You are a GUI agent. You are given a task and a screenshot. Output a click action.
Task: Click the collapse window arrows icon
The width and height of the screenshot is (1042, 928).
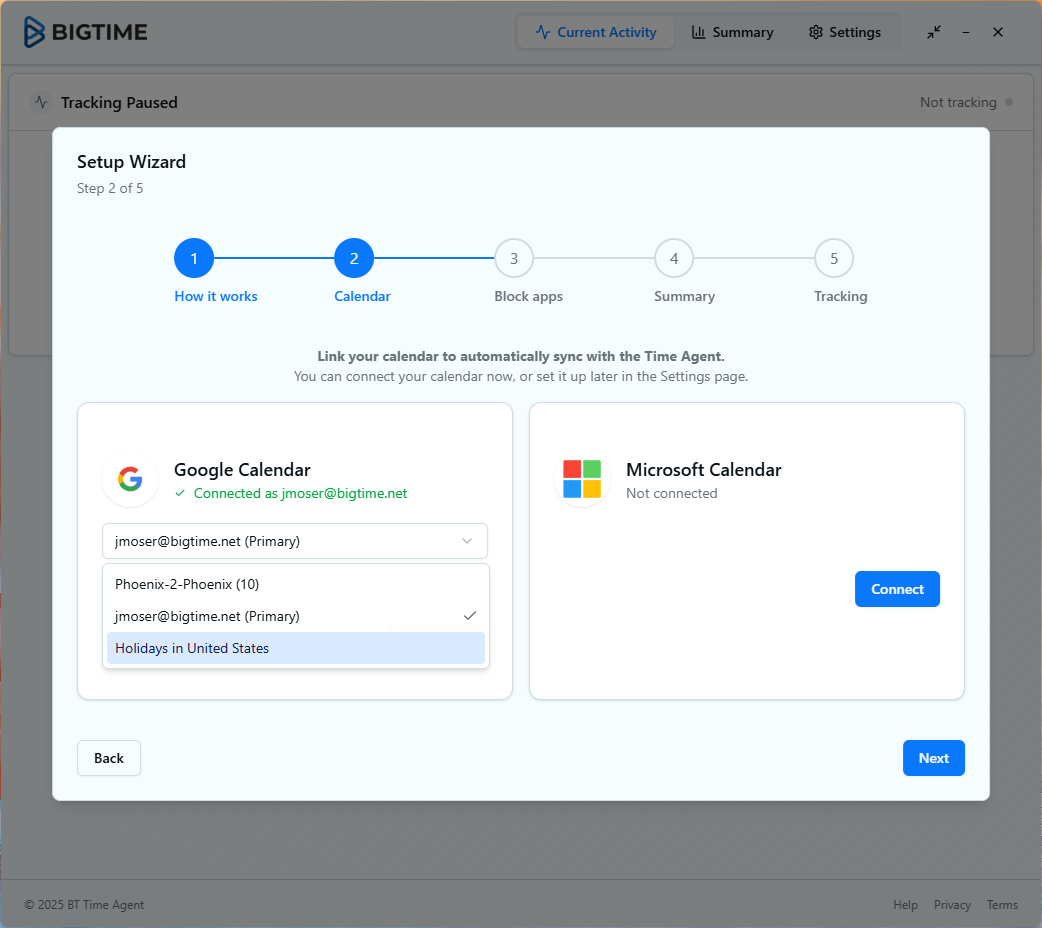(x=933, y=32)
